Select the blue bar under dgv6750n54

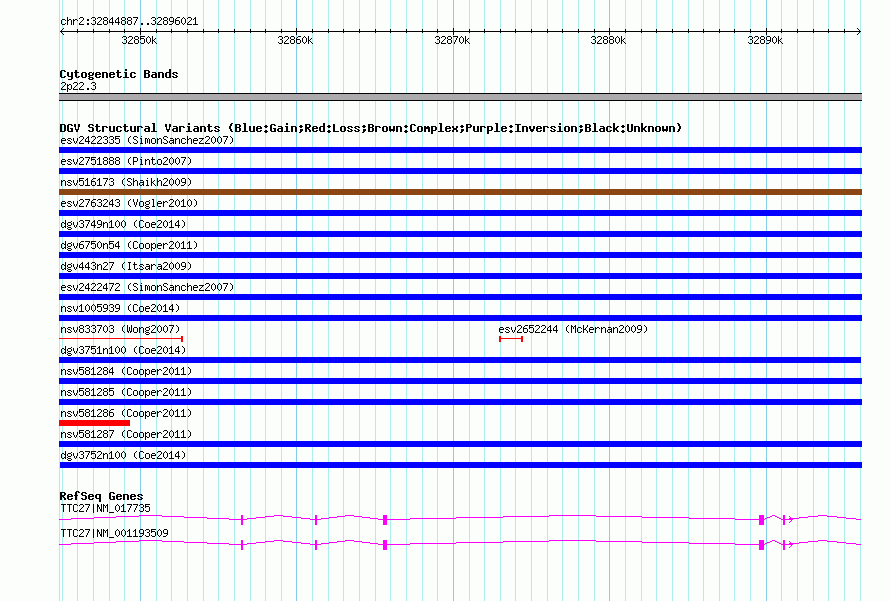click(x=460, y=255)
